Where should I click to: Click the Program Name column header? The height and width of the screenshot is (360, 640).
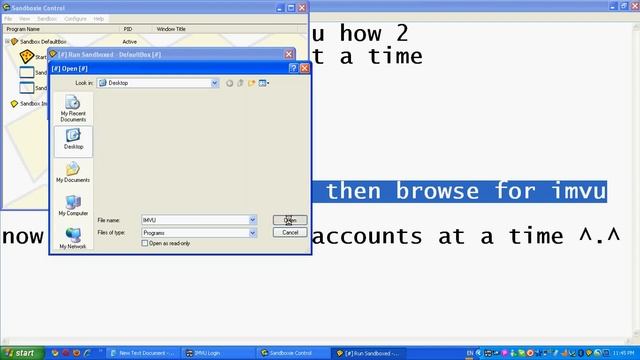point(61,29)
